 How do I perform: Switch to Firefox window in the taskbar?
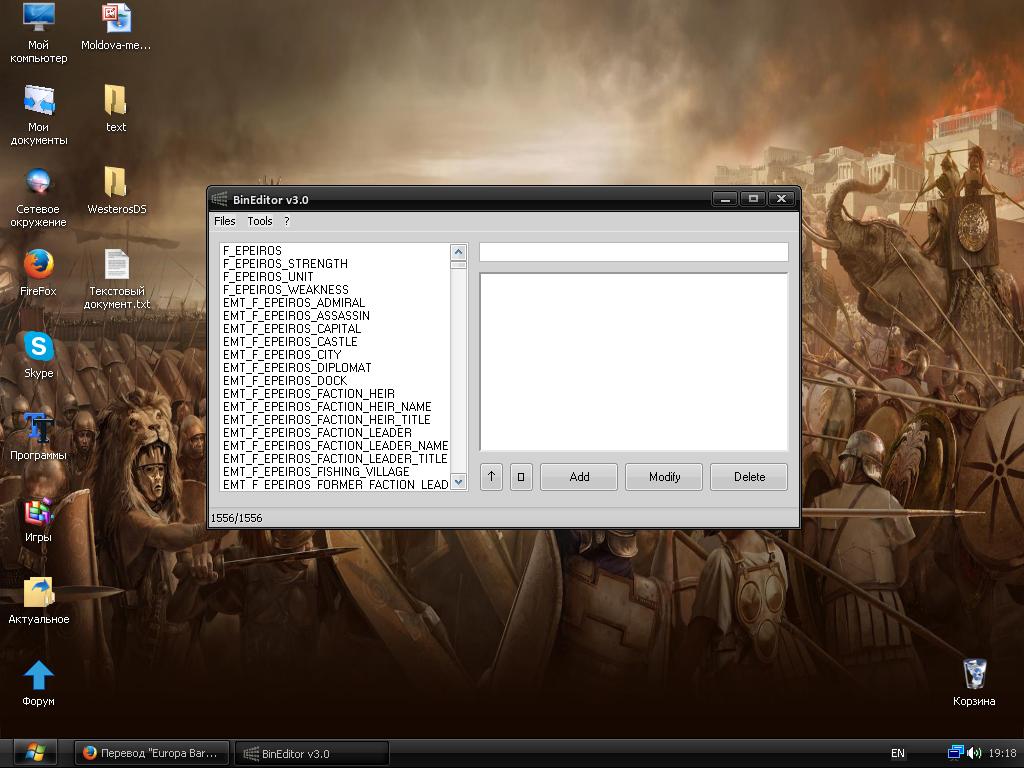pos(152,753)
